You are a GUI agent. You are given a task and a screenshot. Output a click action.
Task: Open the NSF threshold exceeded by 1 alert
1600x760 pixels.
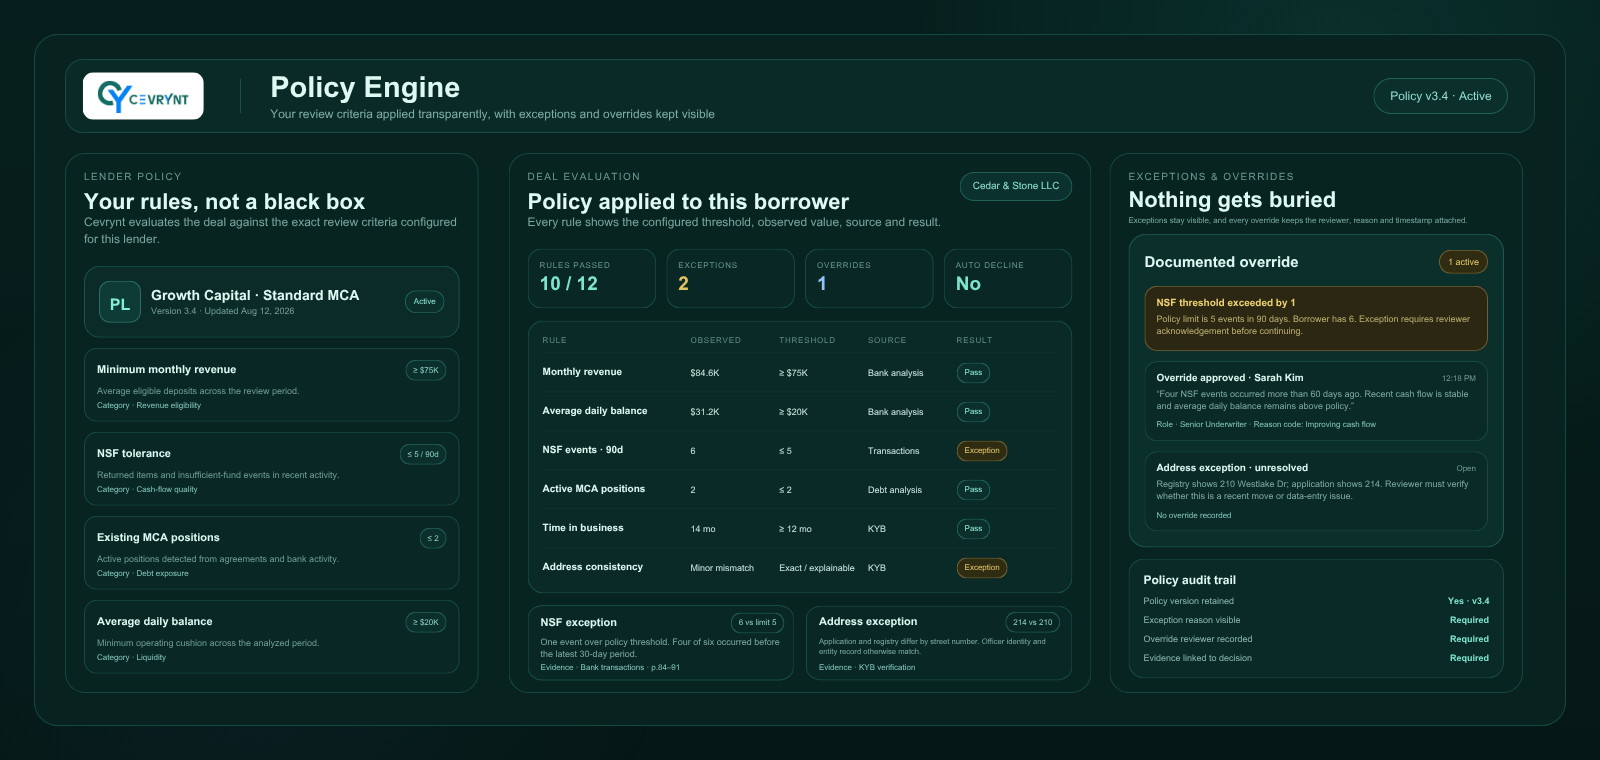point(1316,318)
